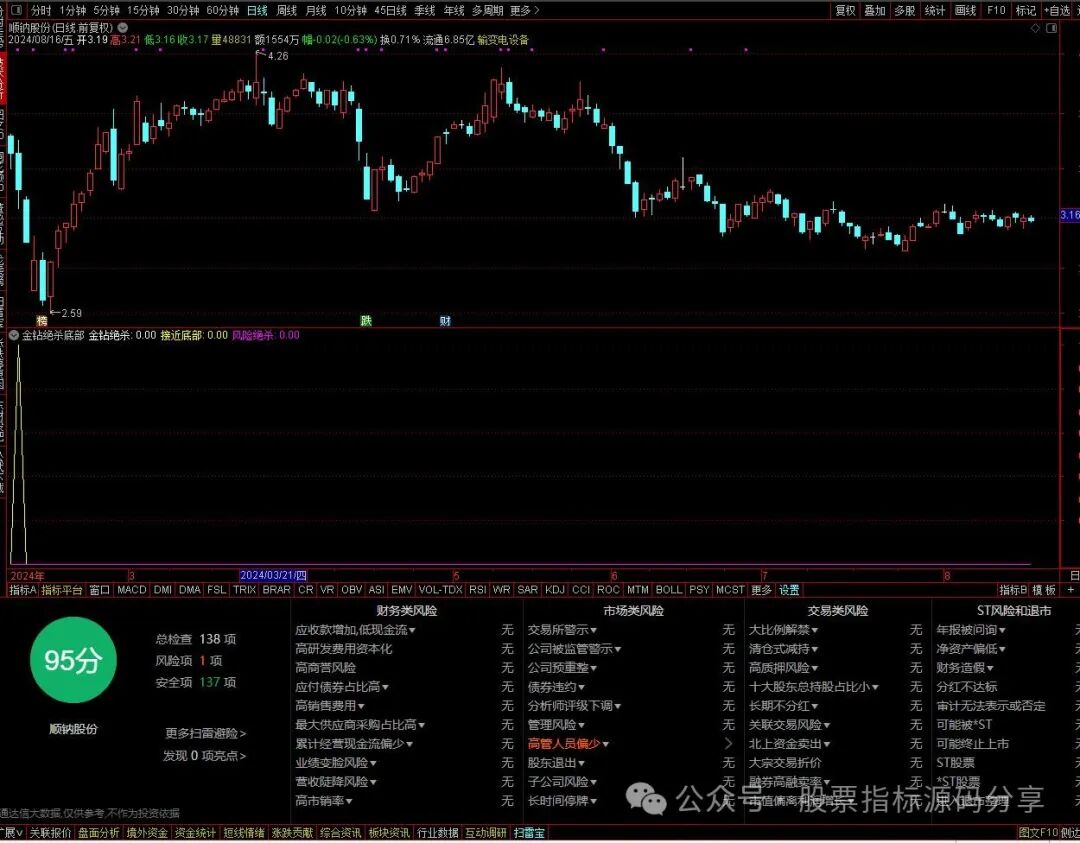Open 指标平台 in indicator bar

(x=62, y=590)
